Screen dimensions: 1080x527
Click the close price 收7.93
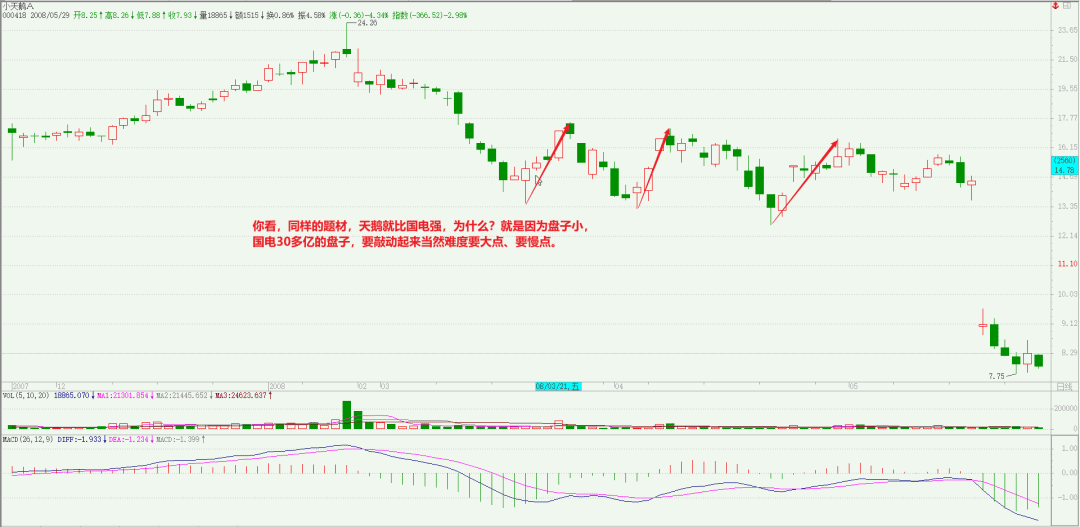[x=180, y=13]
